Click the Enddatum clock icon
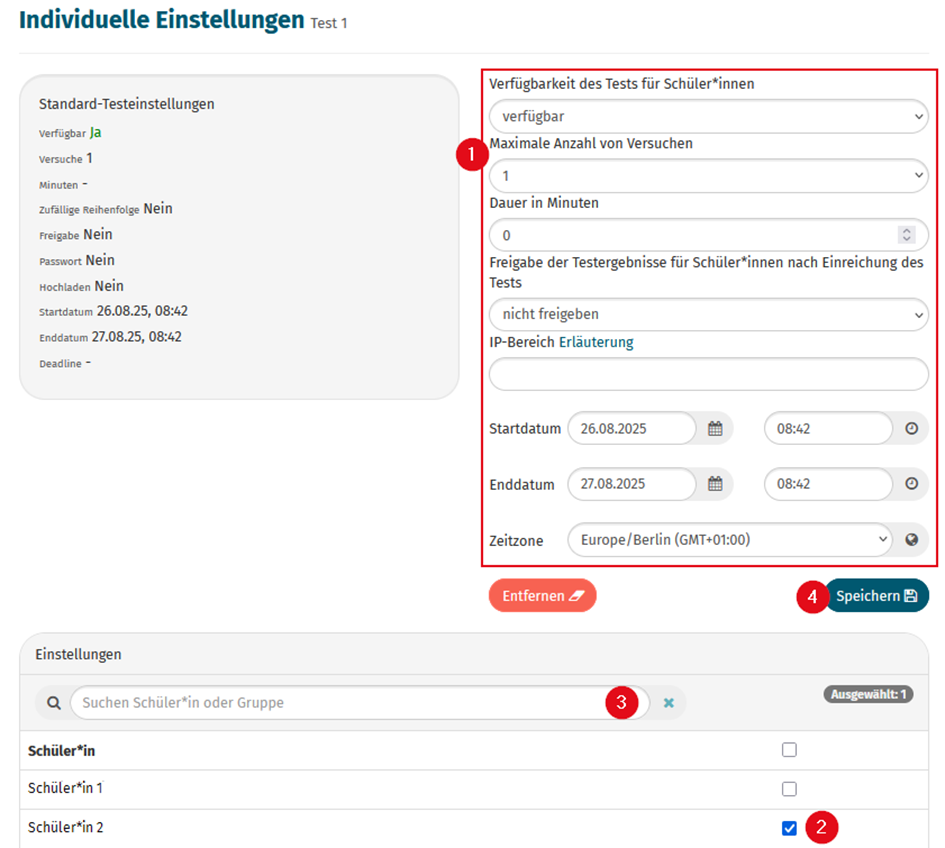 pos(911,484)
